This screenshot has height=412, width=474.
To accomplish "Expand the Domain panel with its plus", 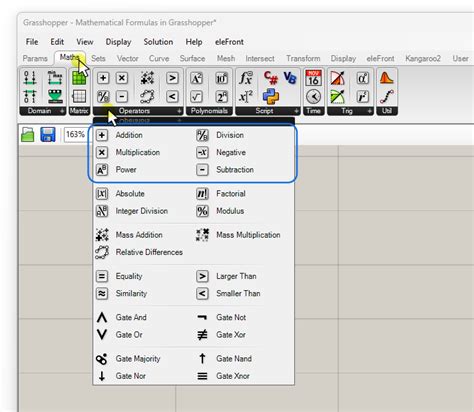I will (62, 111).
